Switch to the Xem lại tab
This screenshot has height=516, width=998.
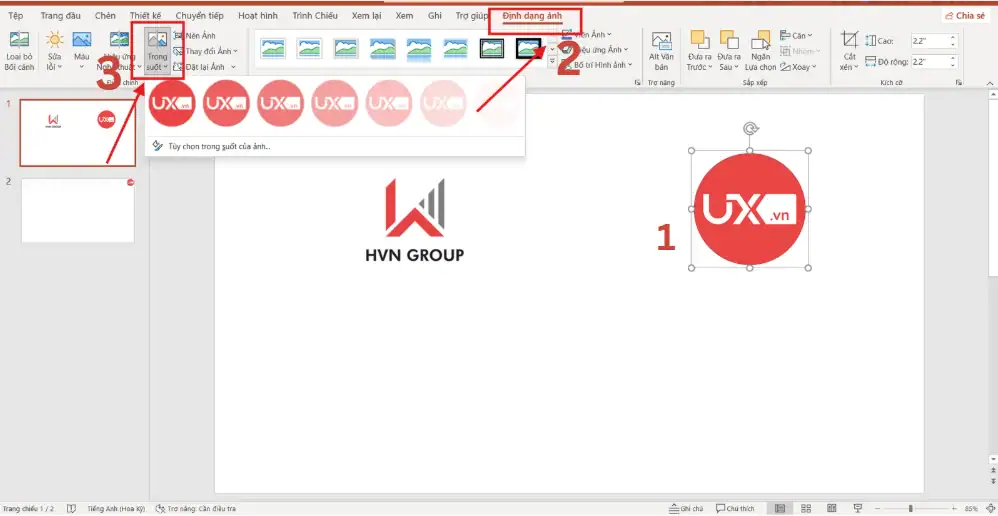tap(367, 15)
